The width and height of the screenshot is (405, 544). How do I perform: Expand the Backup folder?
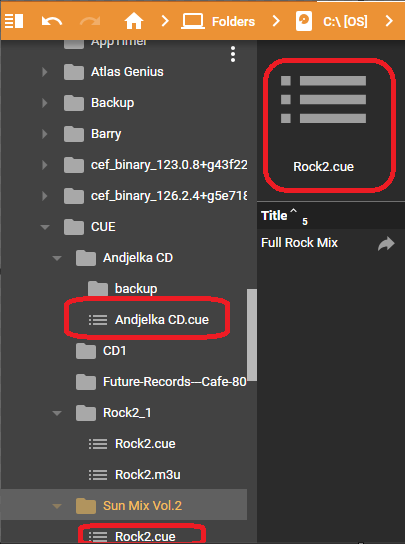(44, 103)
